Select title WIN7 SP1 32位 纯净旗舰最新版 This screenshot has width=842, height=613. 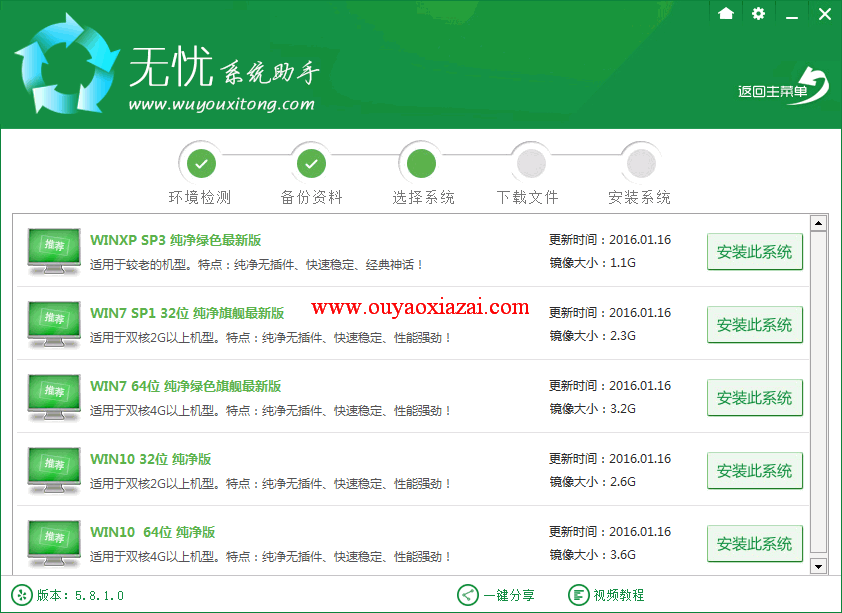[187, 313]
